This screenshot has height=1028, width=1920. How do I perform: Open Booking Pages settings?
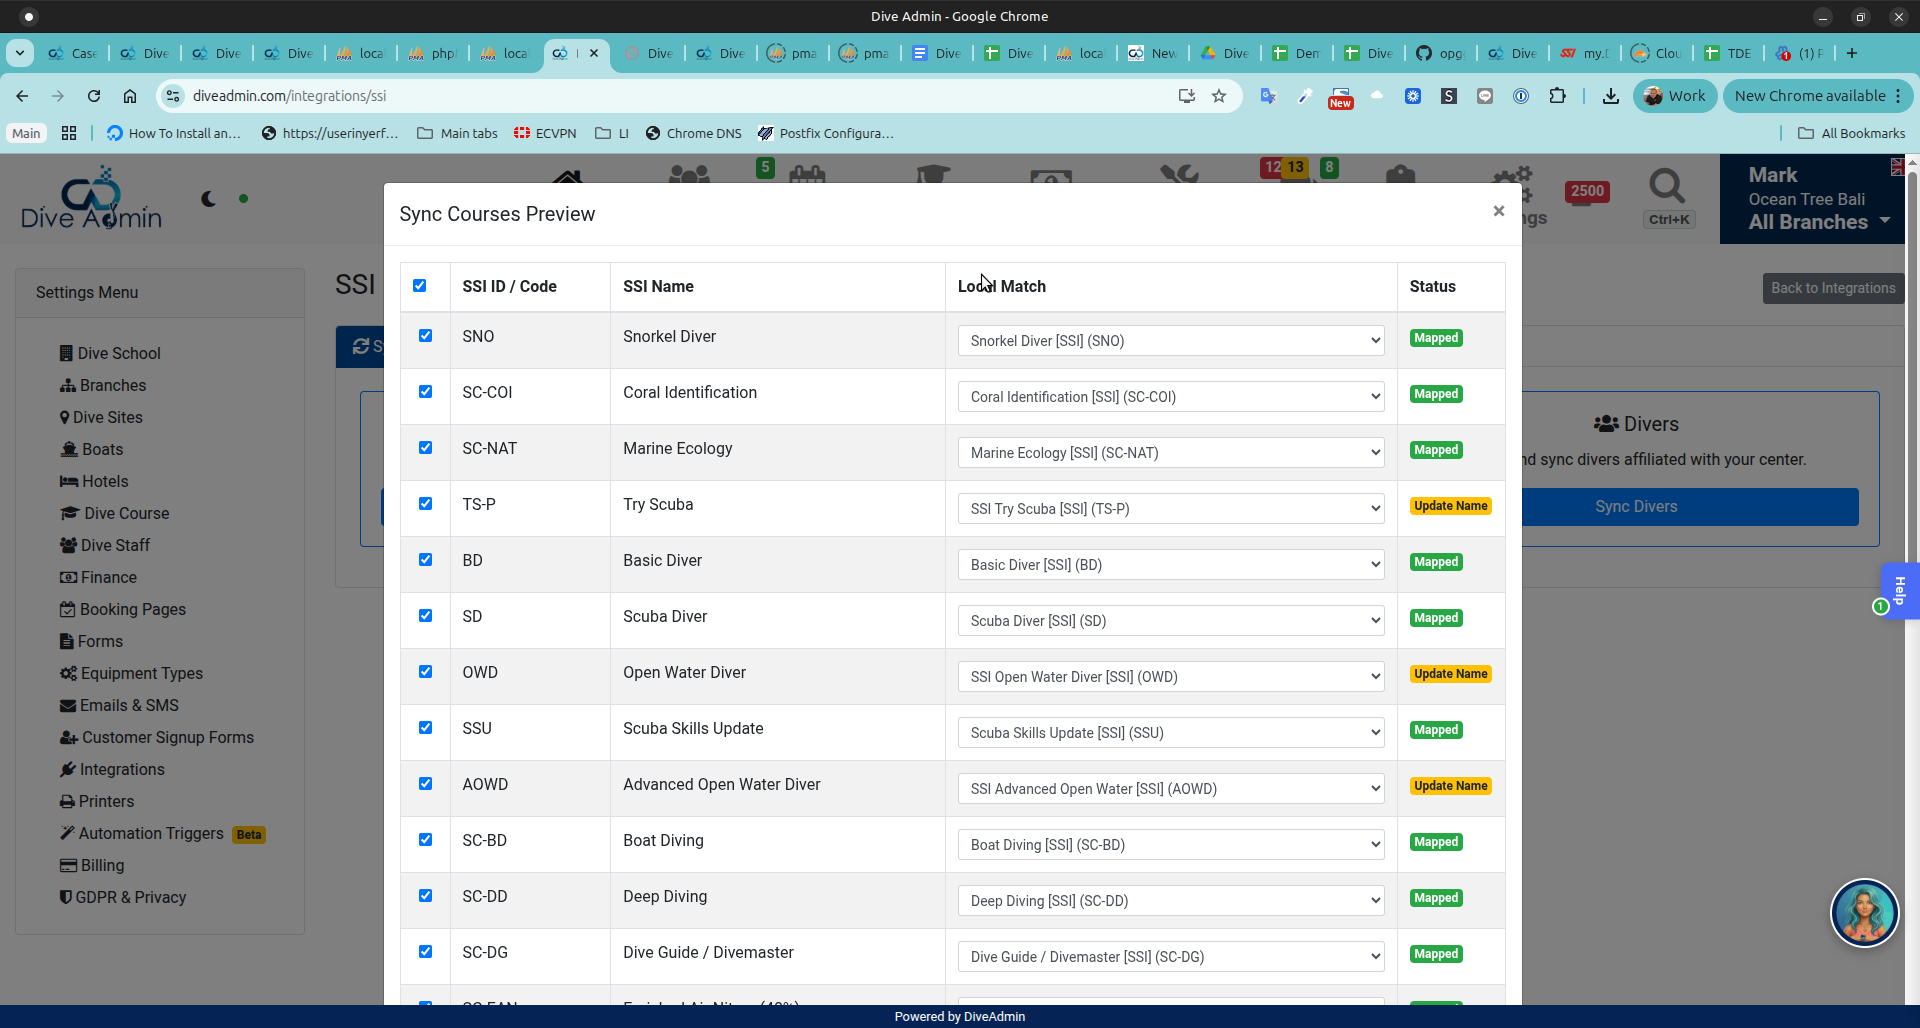pos(123,609)
